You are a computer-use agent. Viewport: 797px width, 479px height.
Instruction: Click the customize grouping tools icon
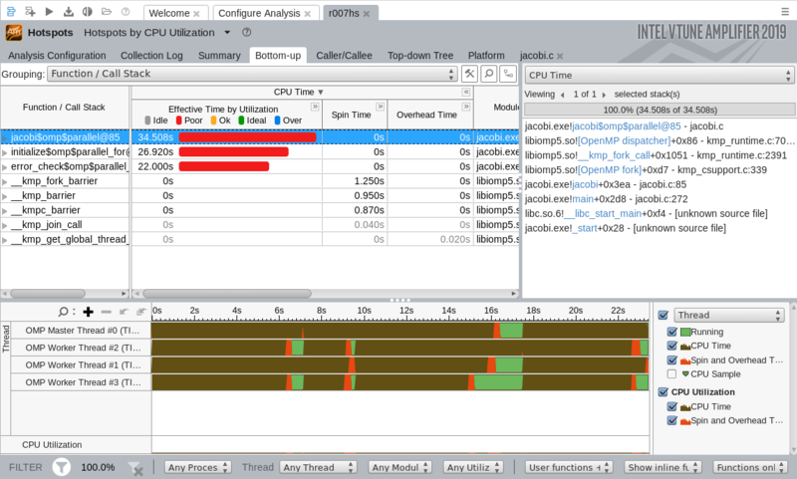[469, 74]
